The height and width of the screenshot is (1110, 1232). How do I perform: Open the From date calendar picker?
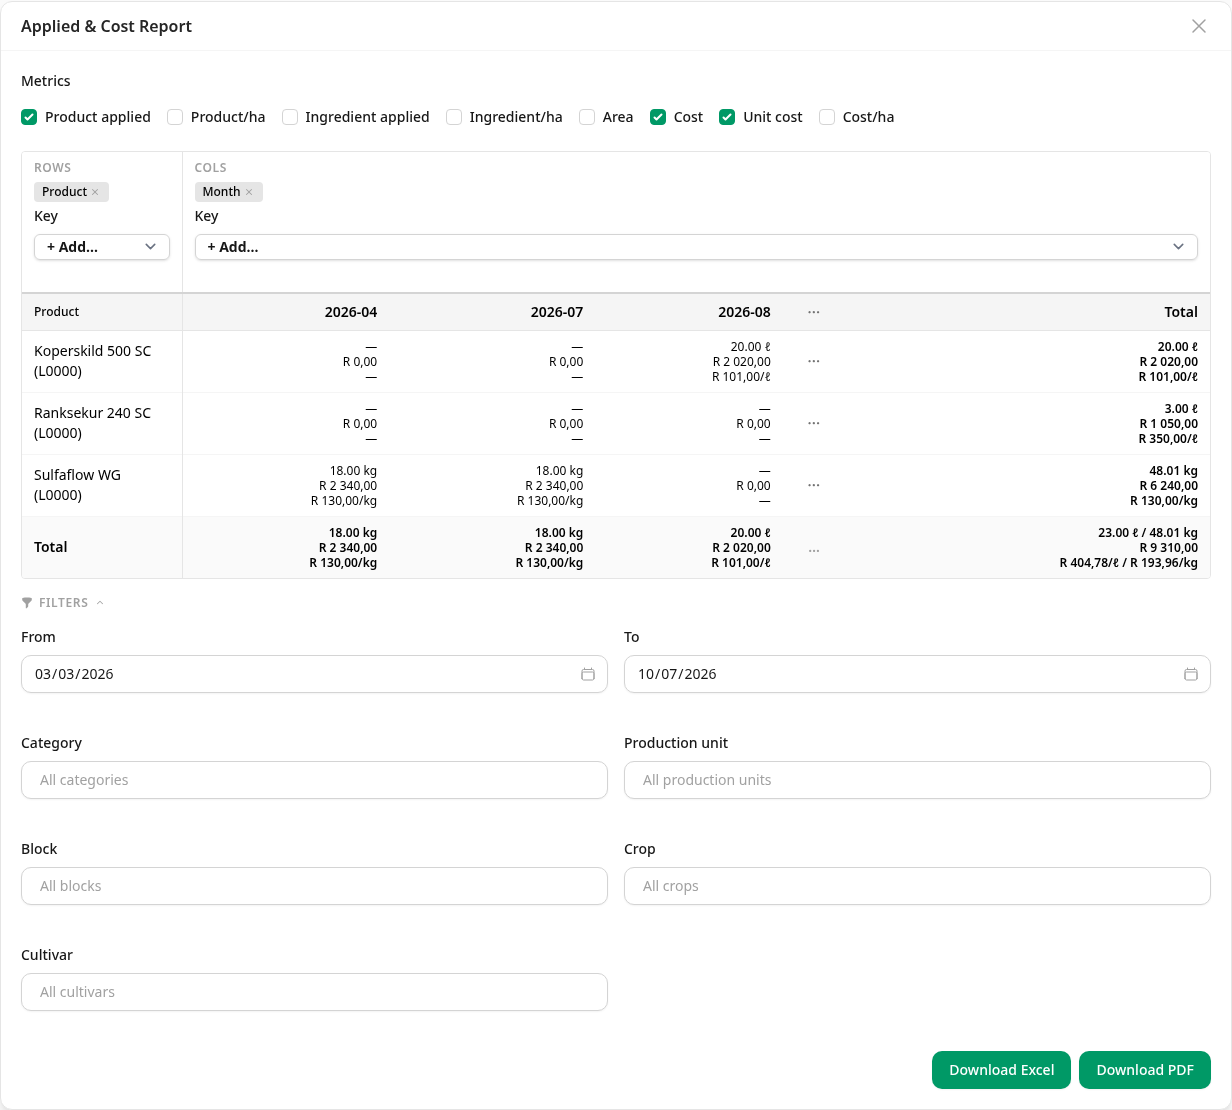click(x=588, y=674)
